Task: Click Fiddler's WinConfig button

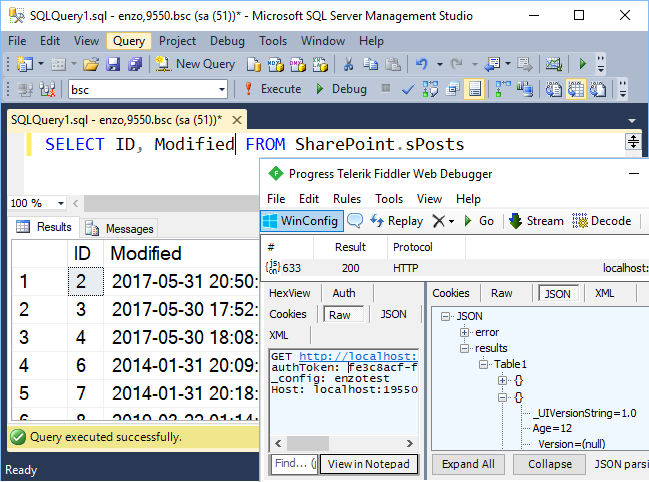Action: 301,221
